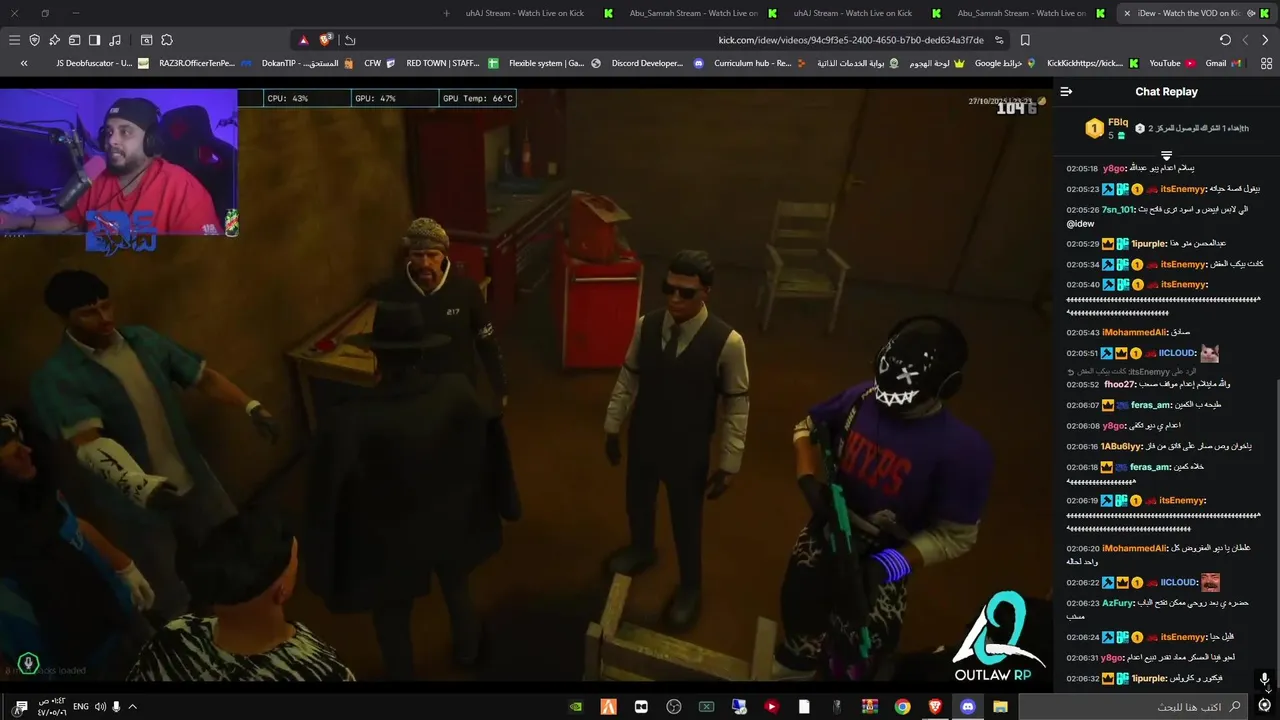Switch to the second Abu_Samrah Stream tab
This screenshot has width=1280, height=720.
[1029, 13]
